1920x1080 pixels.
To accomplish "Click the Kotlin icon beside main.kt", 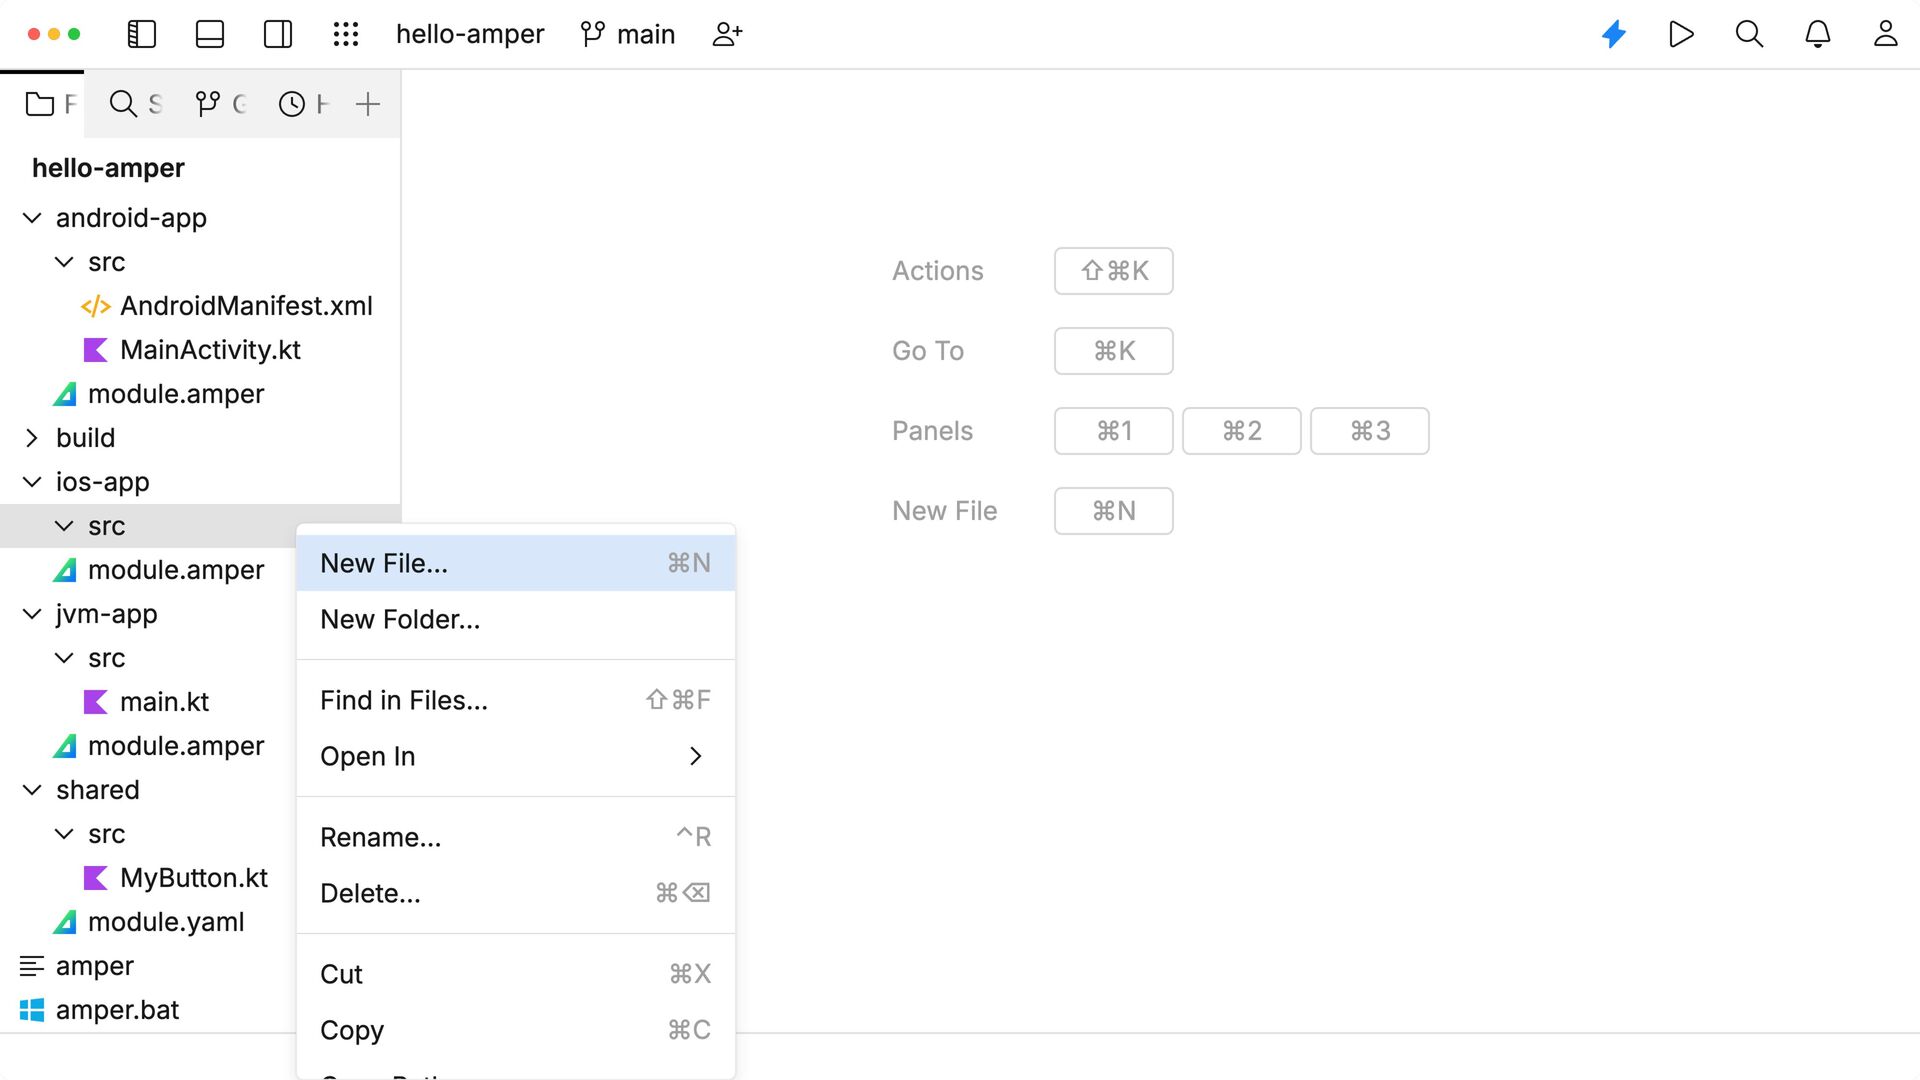I will point(96,702).
